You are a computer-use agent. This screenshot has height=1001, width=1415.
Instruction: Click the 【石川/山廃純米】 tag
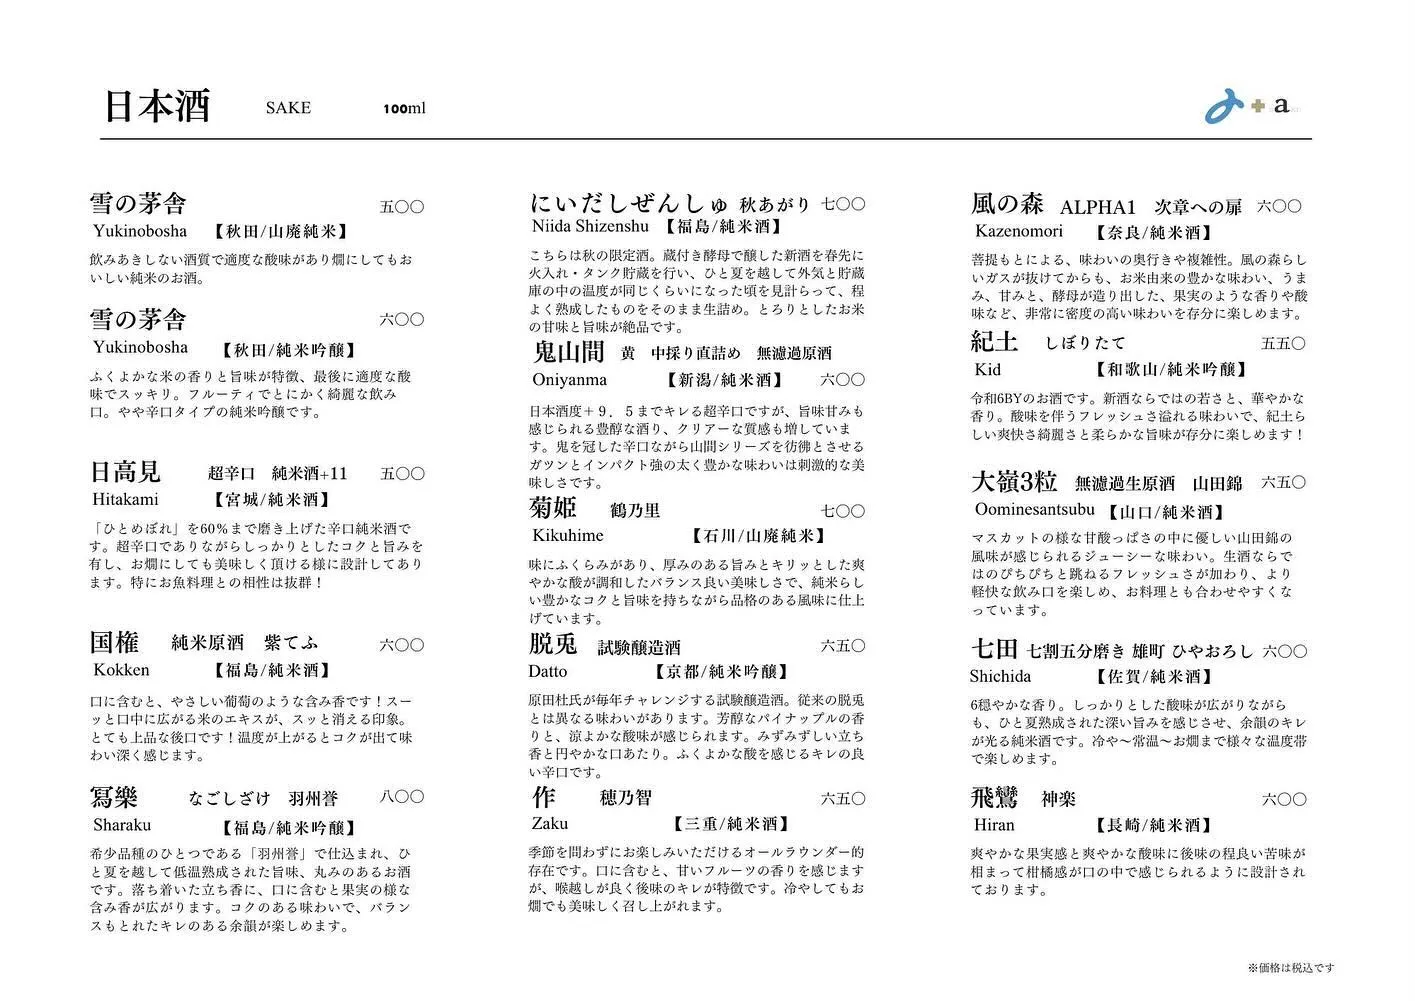[x=759, y=536]
